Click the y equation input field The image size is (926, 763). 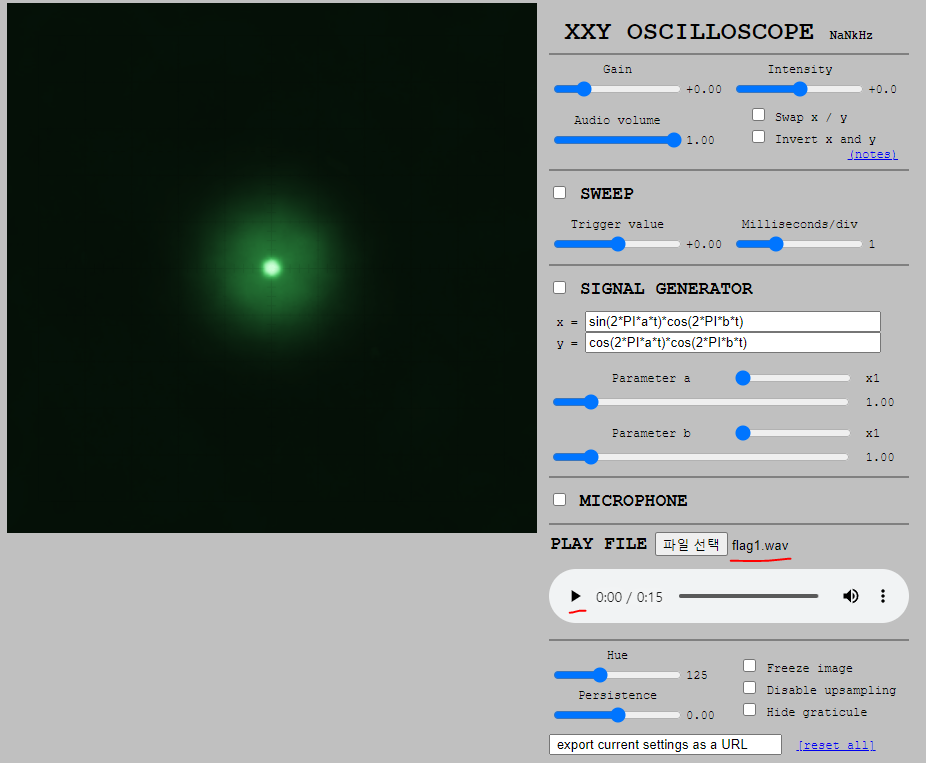[733, 343]
